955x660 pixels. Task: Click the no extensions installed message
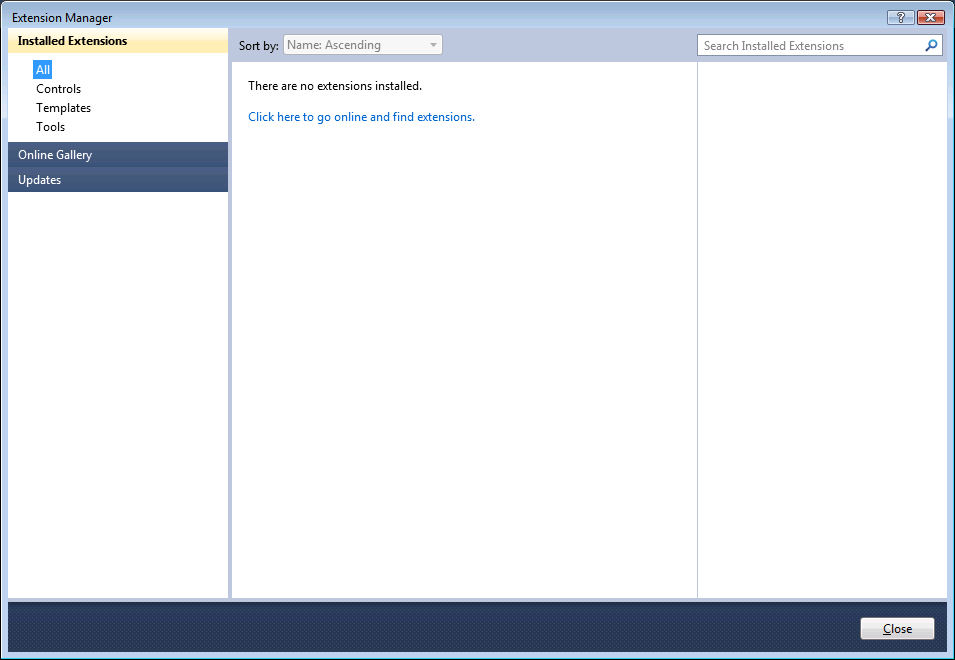click(x=334, y=86)
